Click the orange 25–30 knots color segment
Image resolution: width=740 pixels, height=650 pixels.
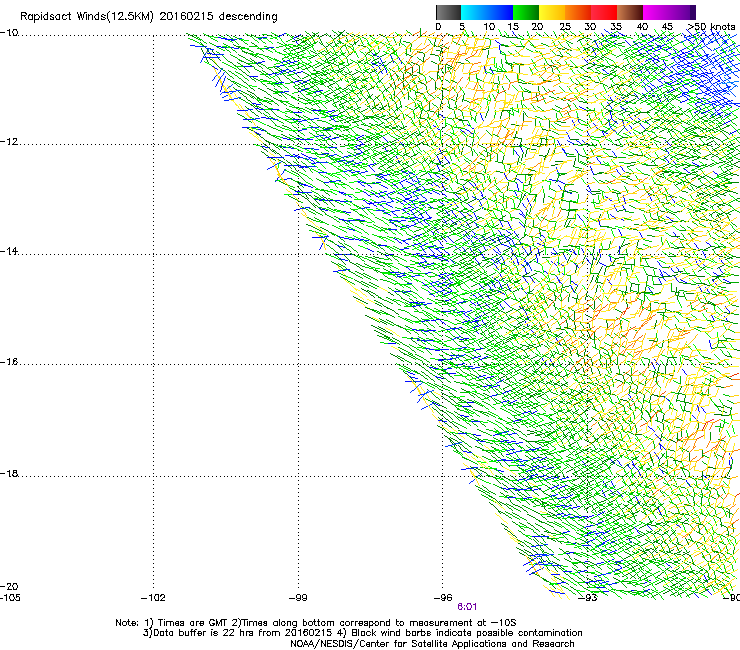(578, 12)
